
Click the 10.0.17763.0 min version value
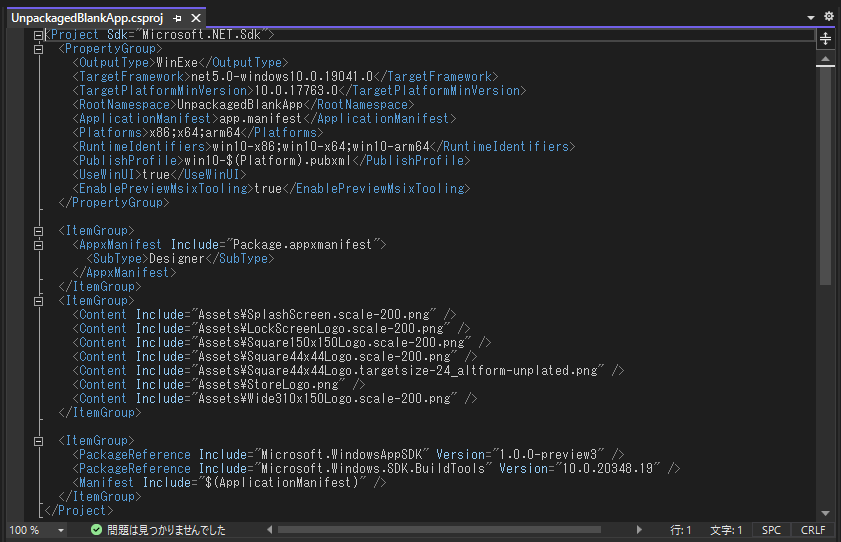[296, 91]
